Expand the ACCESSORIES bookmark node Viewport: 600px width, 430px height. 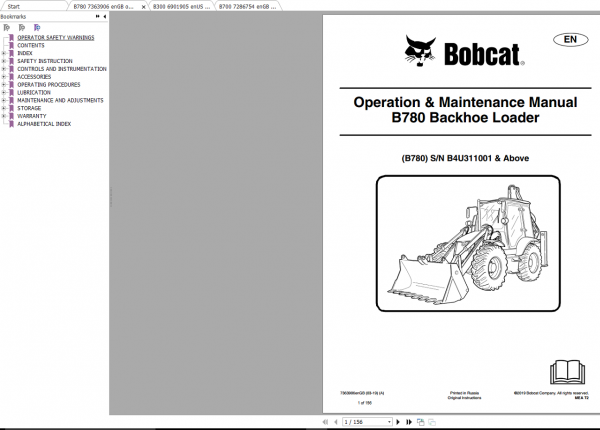tap(3, 77)
